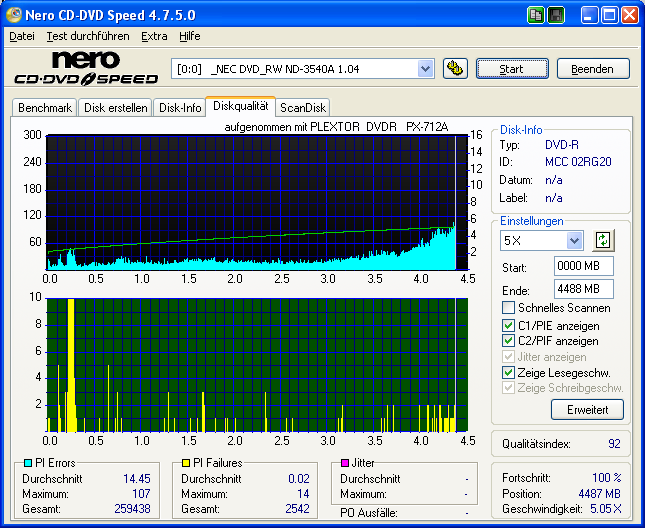Click the floppy disk save icon
645x528 pixels.
[556, 15]
